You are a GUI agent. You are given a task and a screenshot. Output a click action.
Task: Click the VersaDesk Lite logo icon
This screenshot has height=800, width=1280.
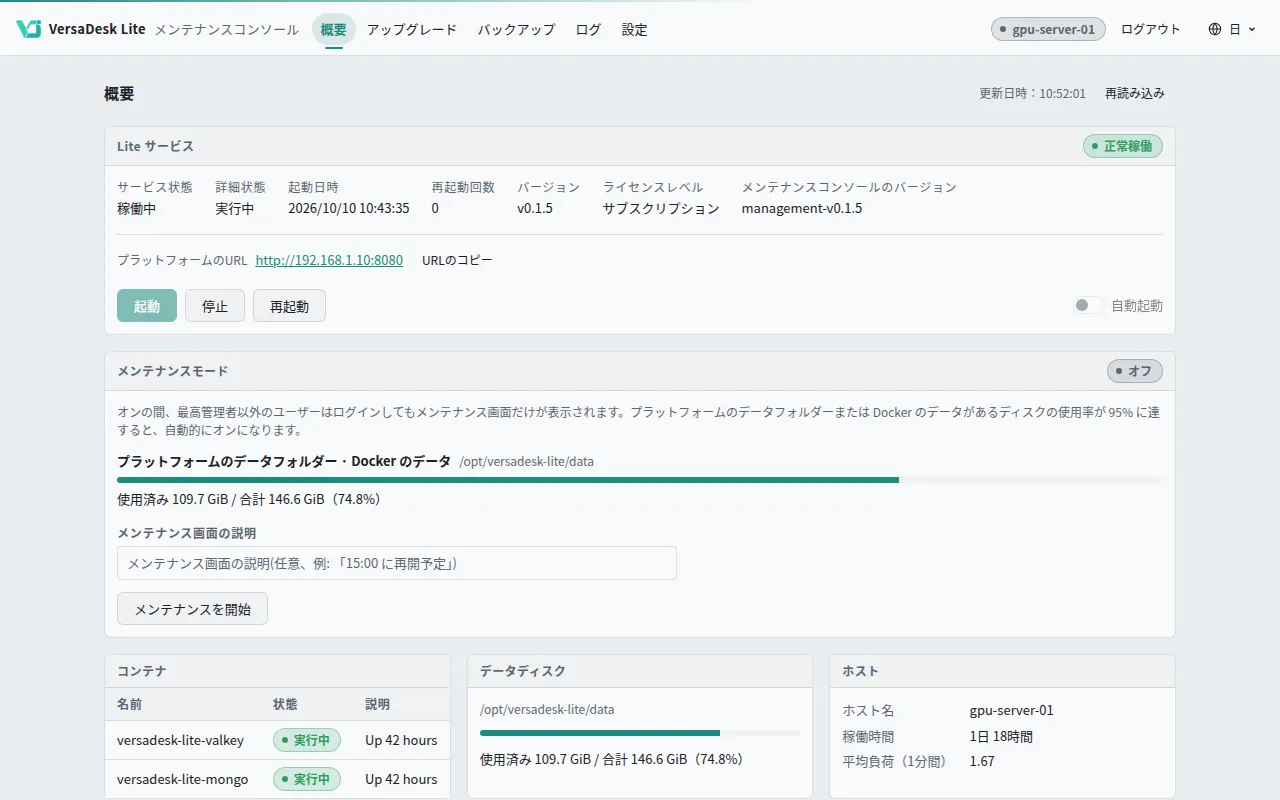point(28,29)
